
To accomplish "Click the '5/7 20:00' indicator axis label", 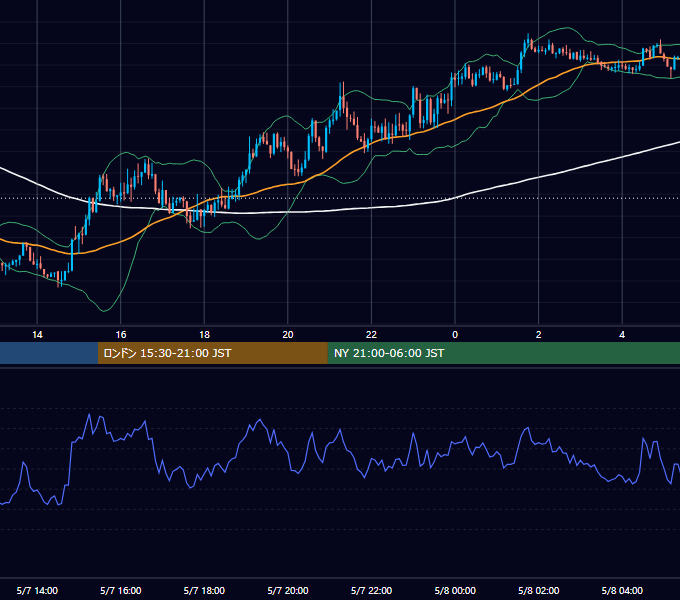I will tap(288, 590).
